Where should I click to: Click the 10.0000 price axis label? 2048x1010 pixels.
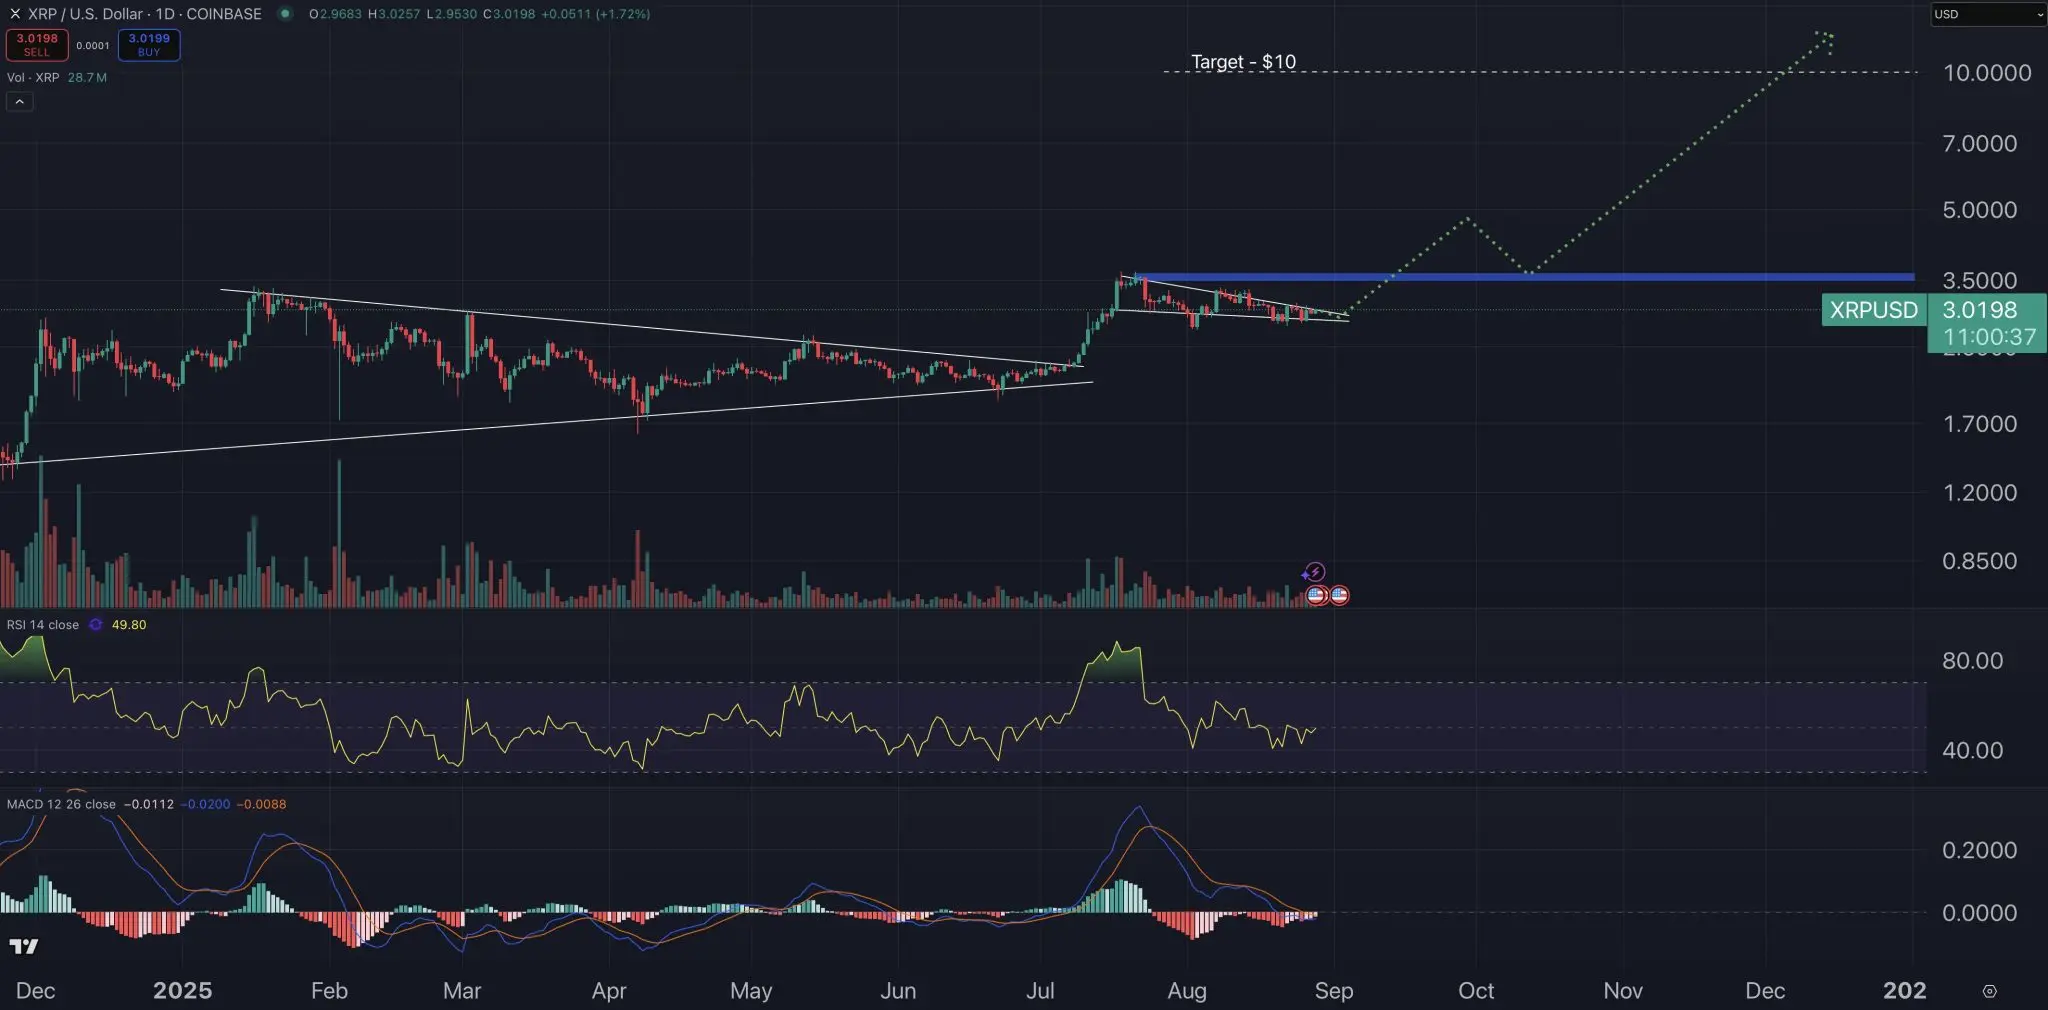[x=1987, y=73]
